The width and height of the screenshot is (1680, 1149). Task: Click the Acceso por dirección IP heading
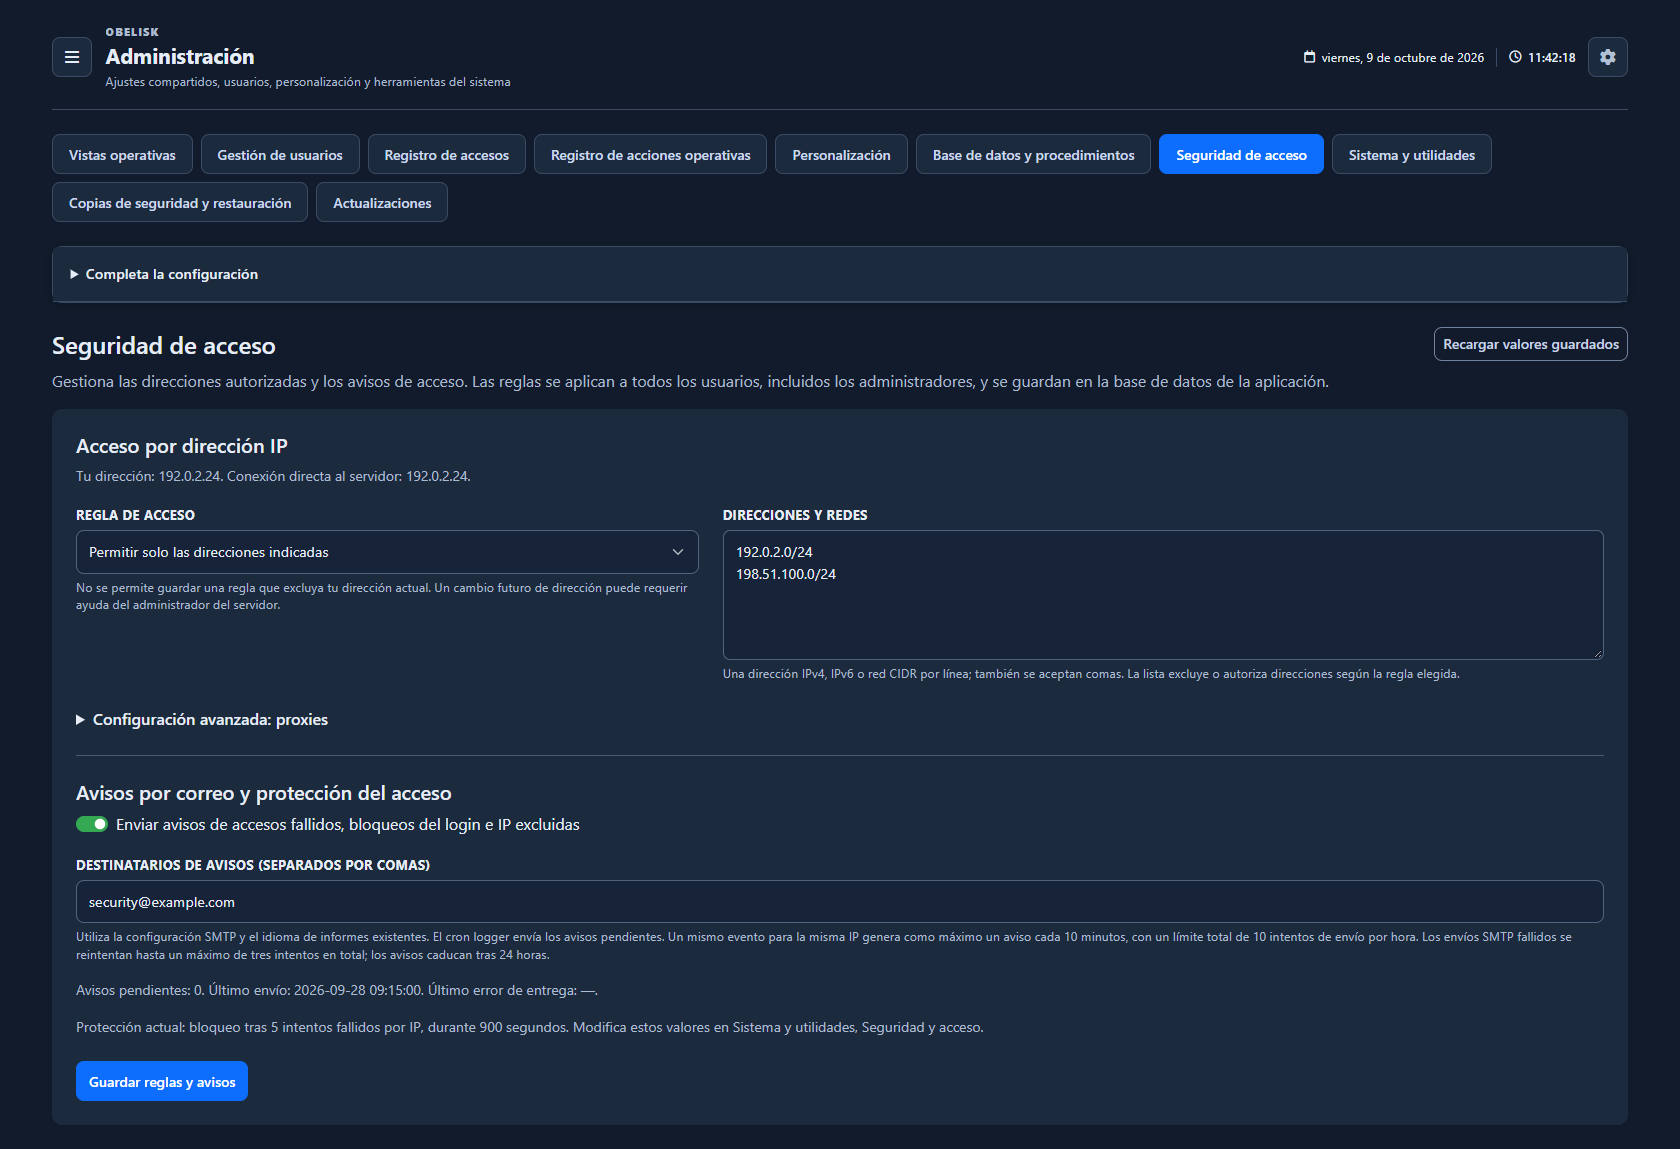coord(182,446)
